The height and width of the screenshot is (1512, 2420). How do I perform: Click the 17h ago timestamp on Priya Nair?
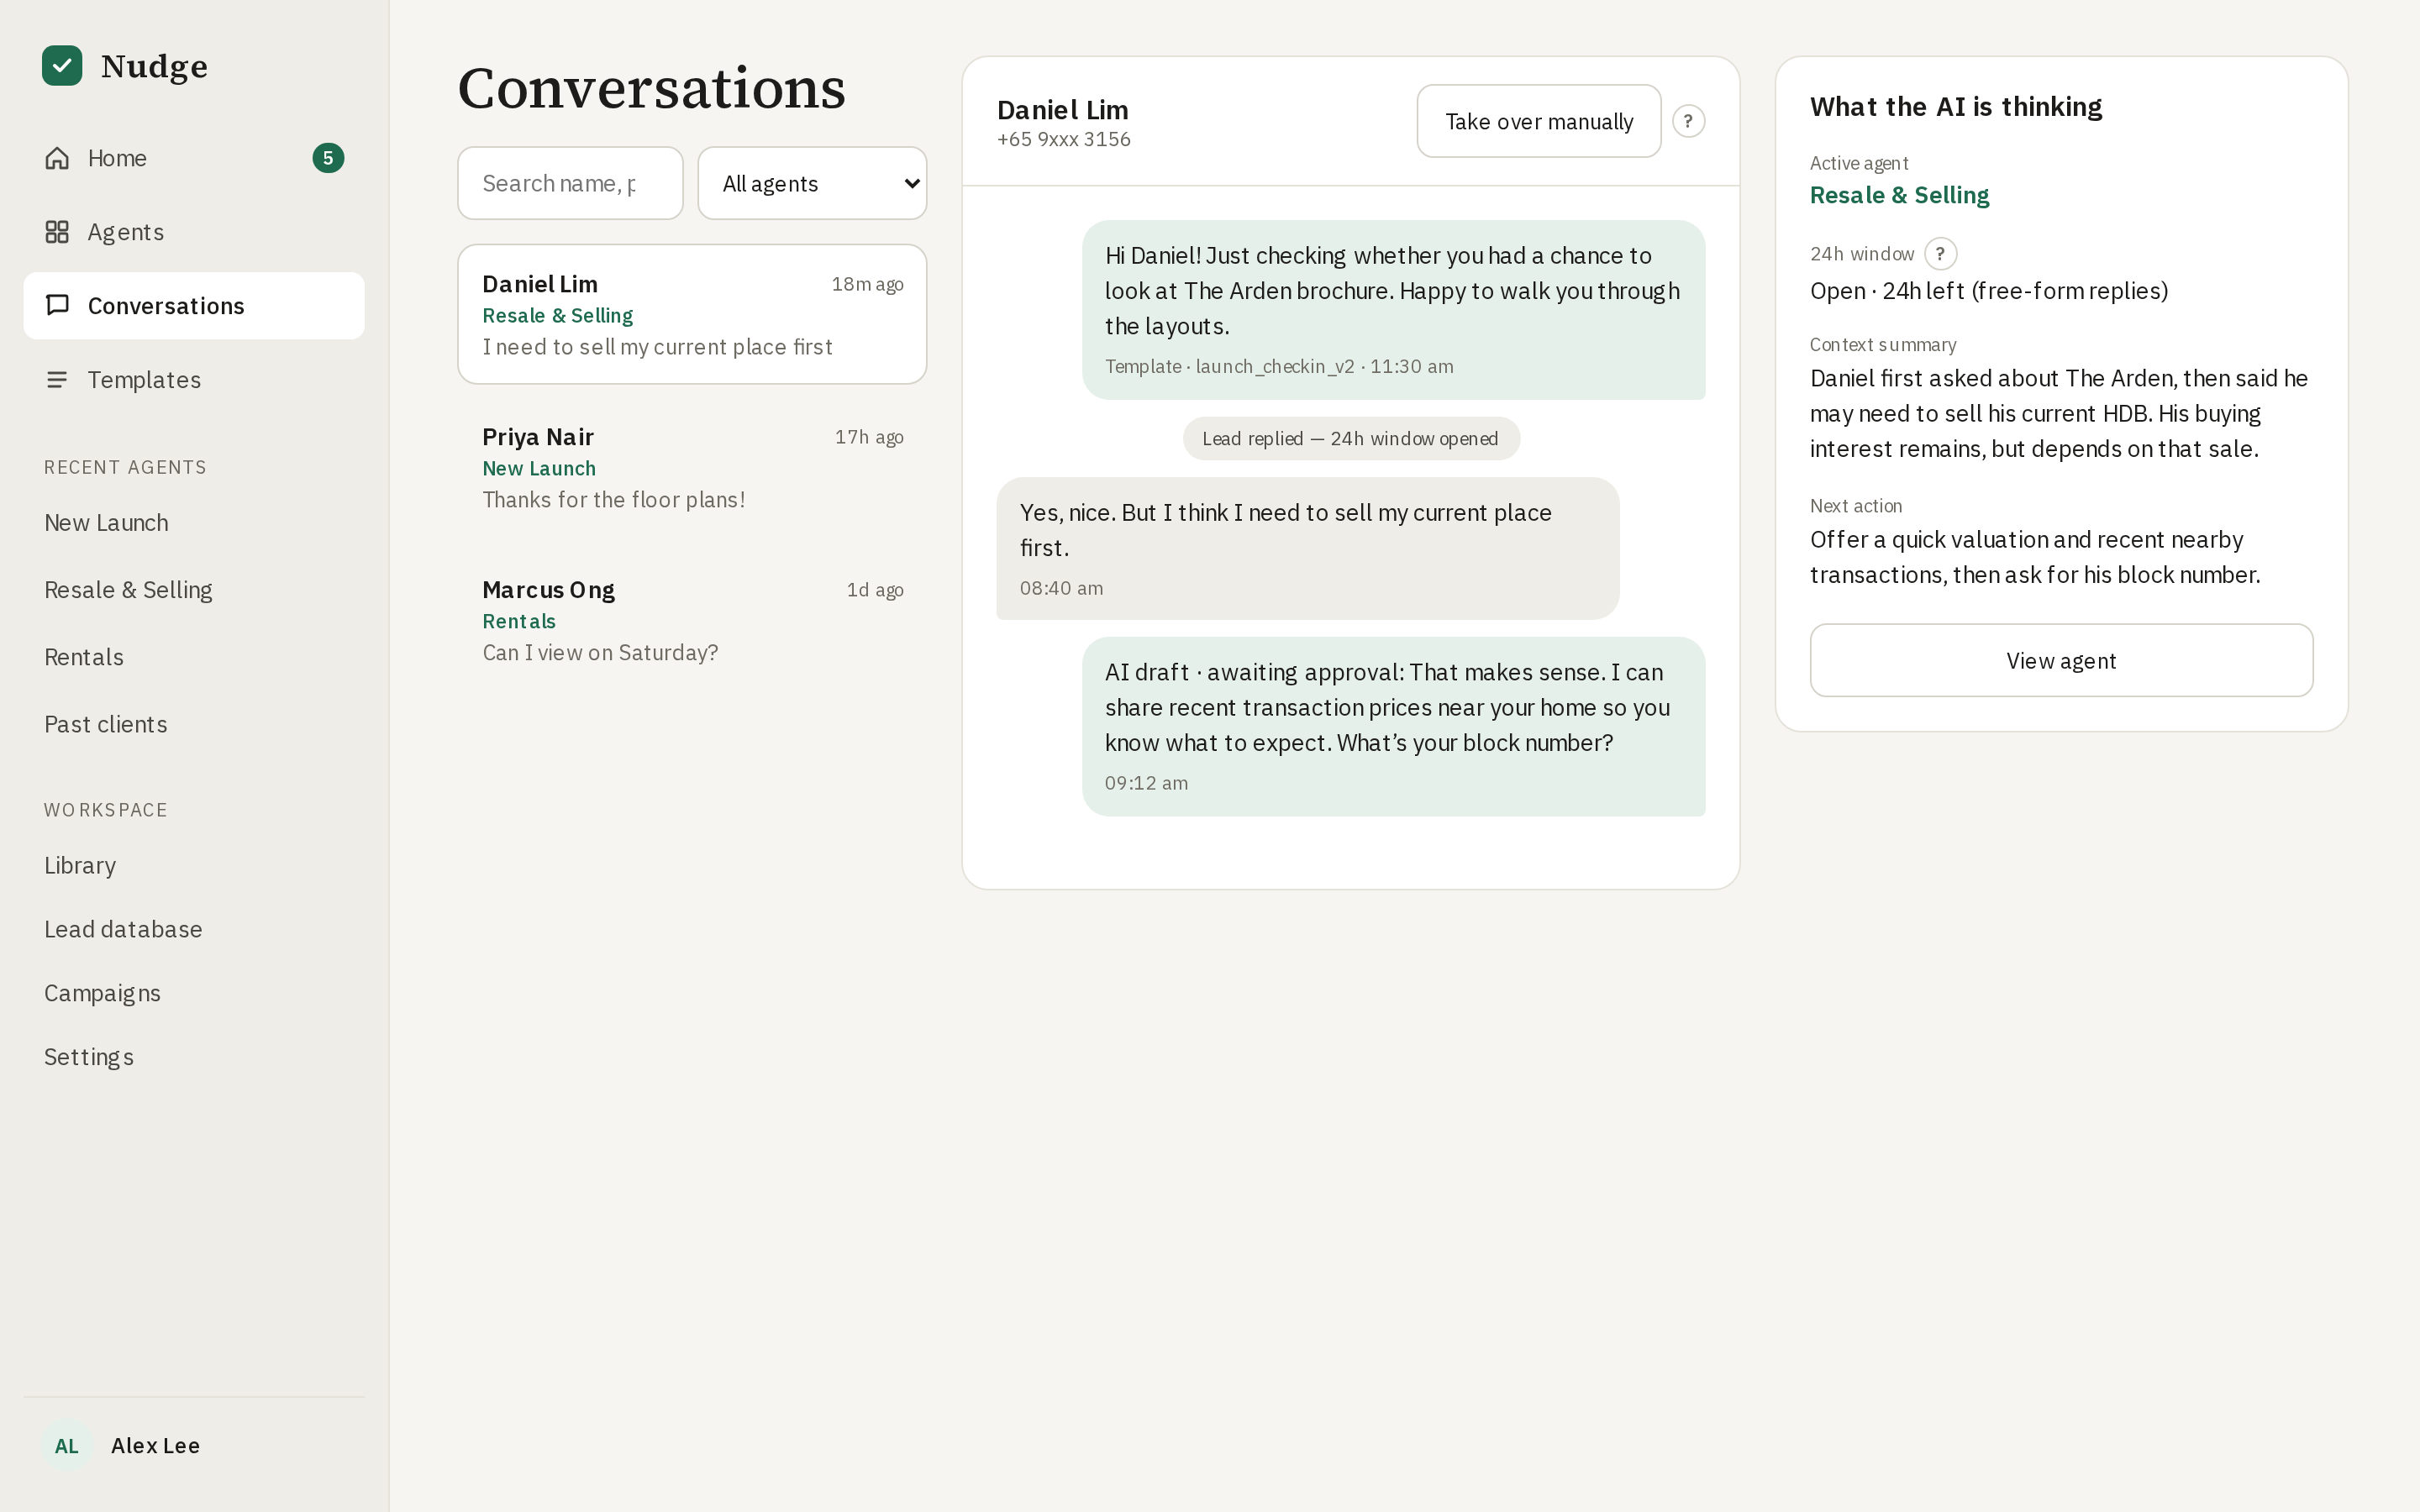coord(869,437)
